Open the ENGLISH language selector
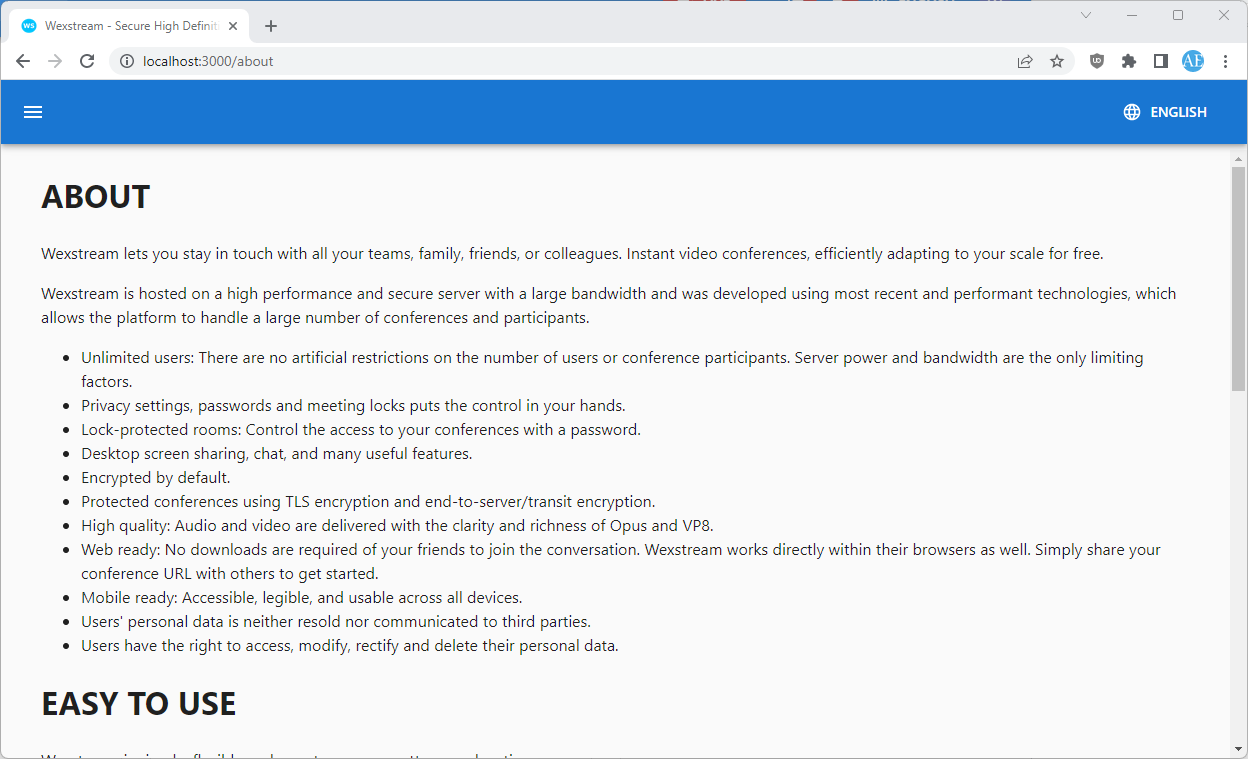The width and height of the screenshot is (1248, 759). (x=1165, y=112)
